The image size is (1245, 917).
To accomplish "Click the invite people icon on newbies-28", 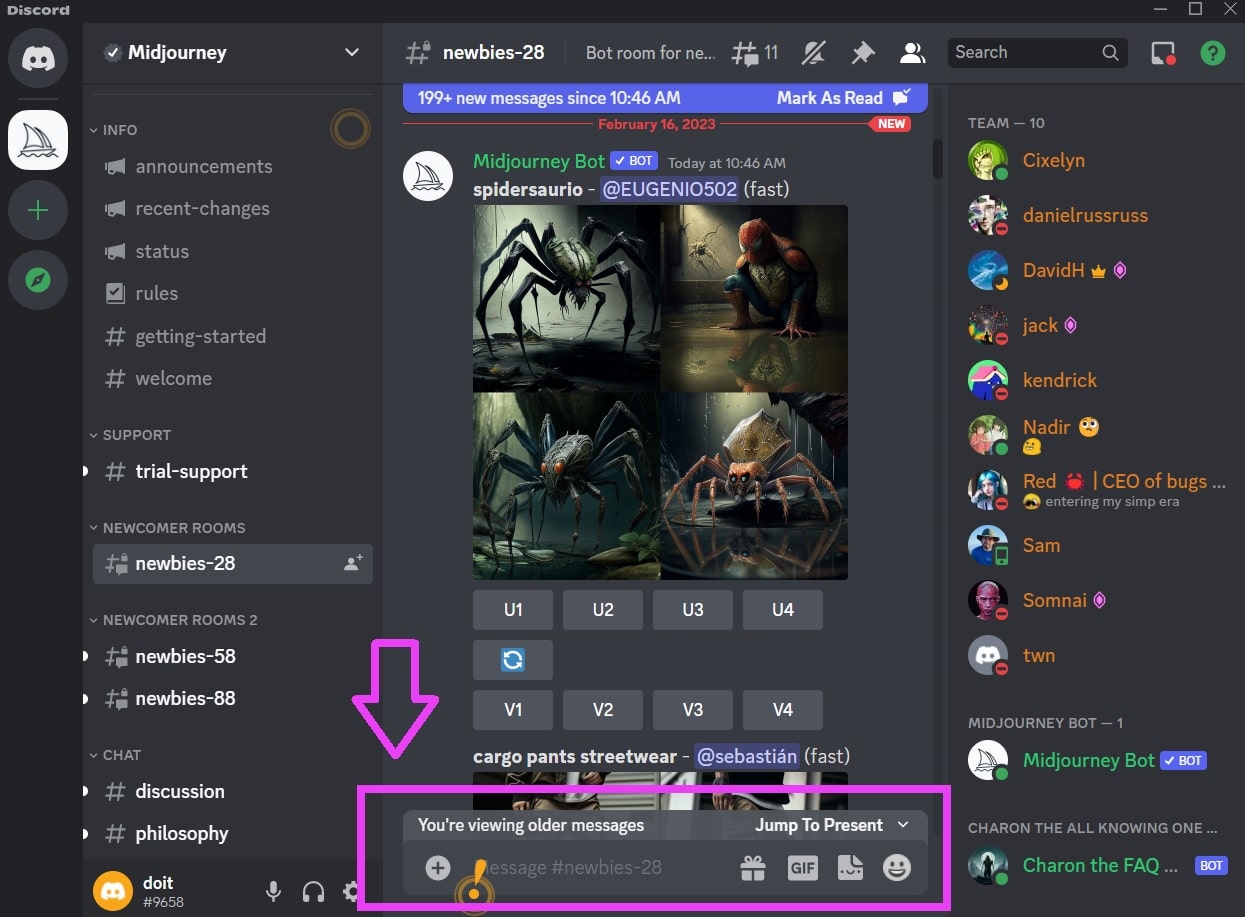I will (x=353, y=563).
